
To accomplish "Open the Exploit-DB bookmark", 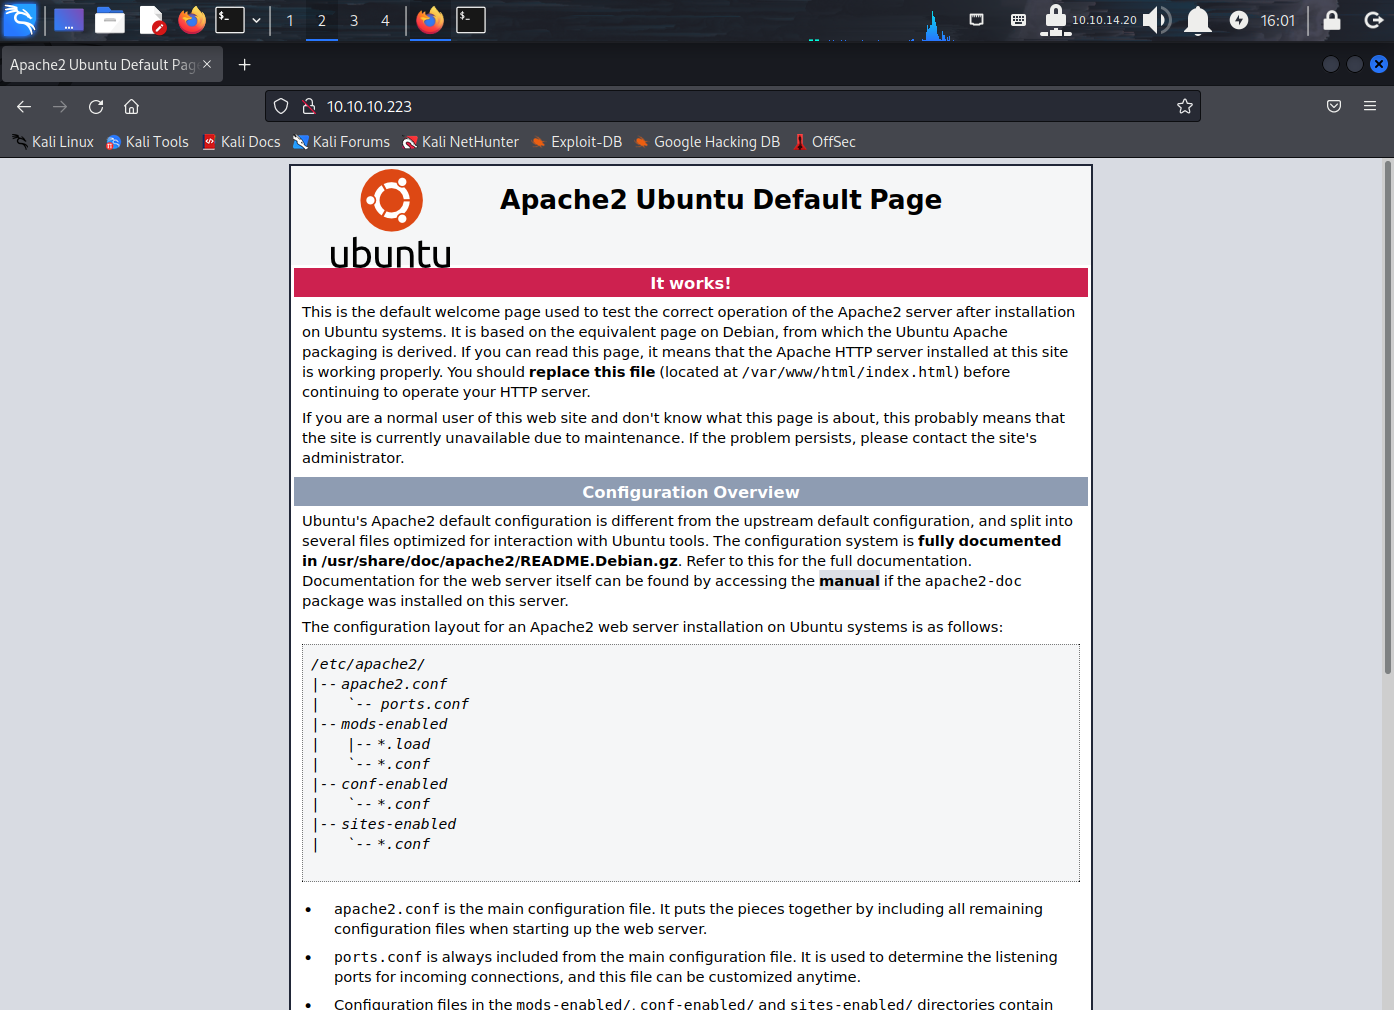I will tap(577, 142).
